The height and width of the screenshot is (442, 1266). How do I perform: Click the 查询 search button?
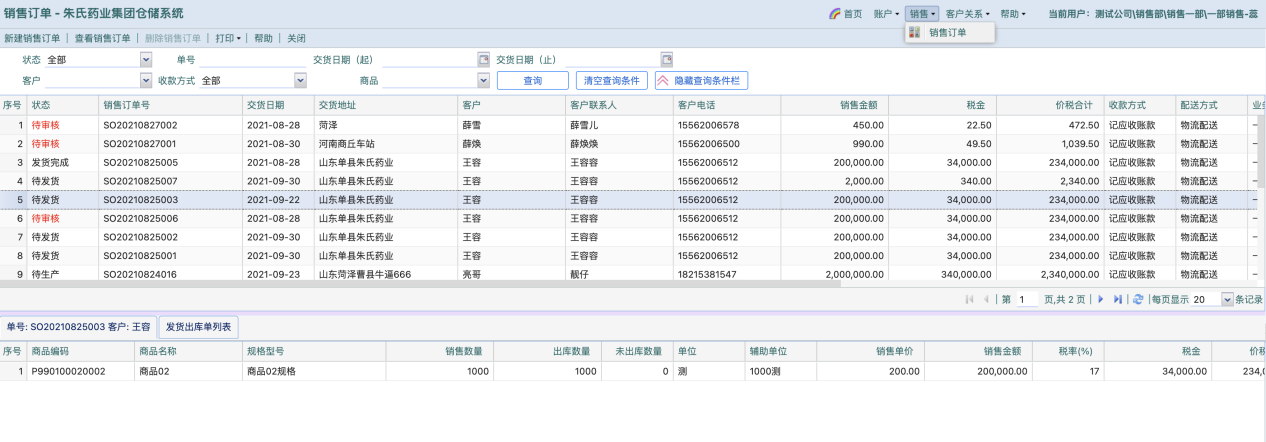532,80
